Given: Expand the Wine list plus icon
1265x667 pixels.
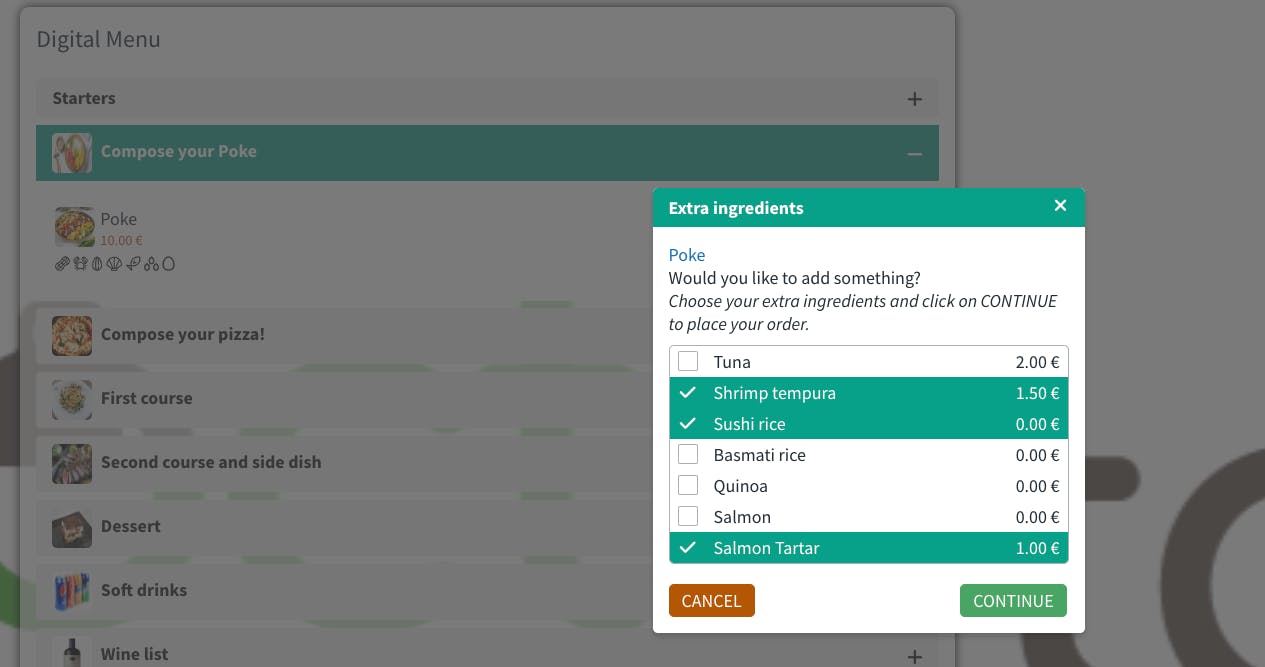Looking at the screenshot, I should (914, 656).
